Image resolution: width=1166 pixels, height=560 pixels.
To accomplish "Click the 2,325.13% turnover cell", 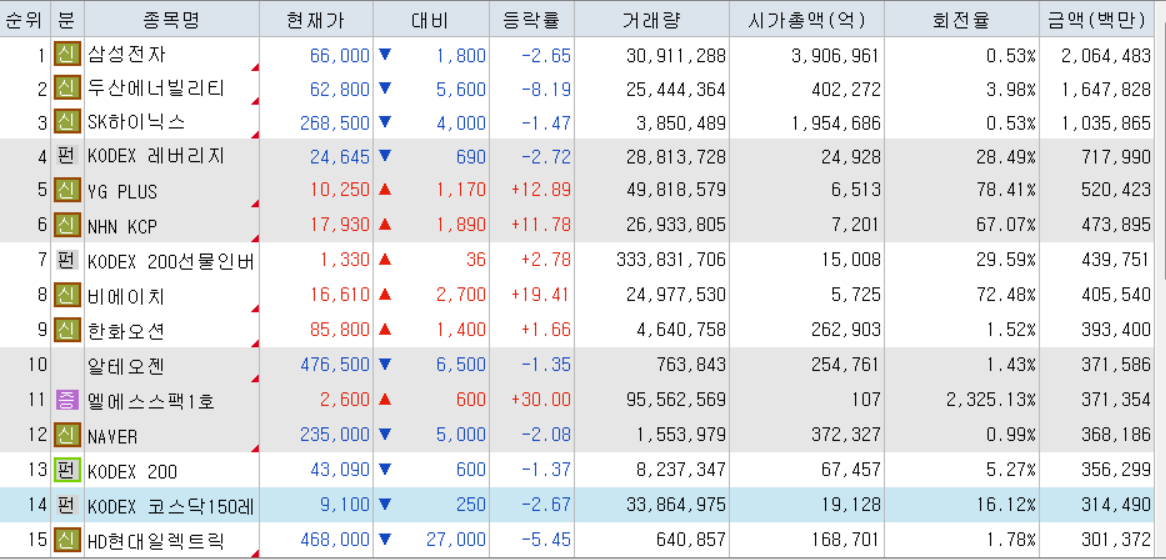I will point(991,399).
